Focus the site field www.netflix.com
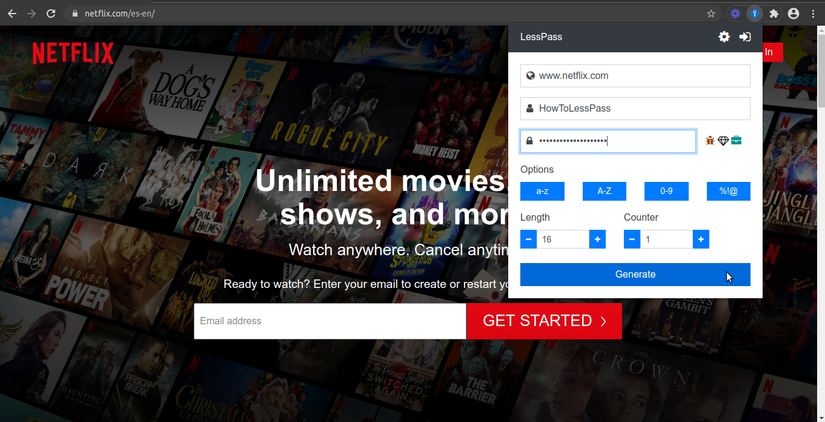The height and width of the screenshot is (422, 825). [635, 76]
